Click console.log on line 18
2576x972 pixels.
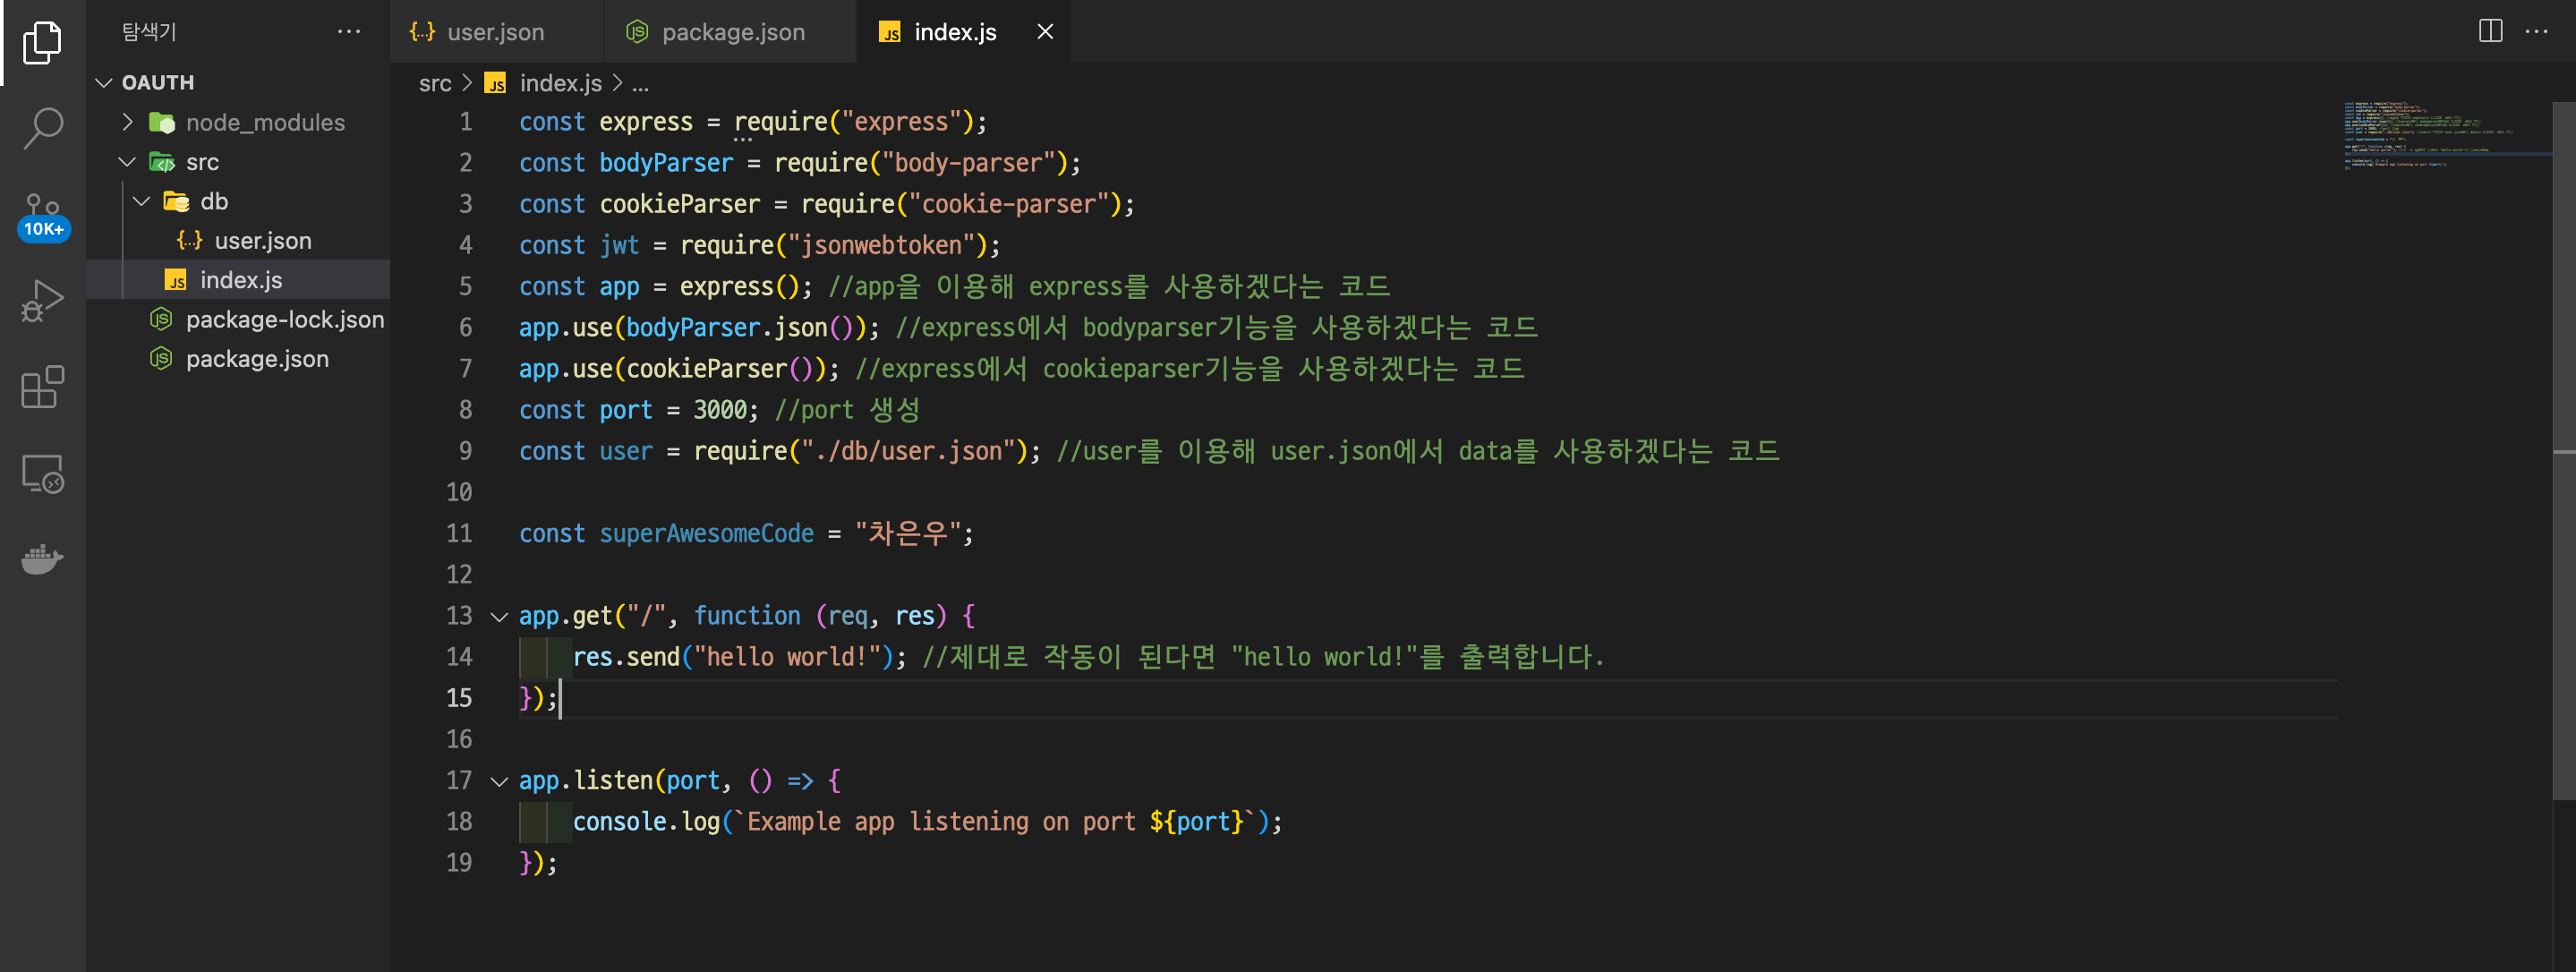click(646, 822)
